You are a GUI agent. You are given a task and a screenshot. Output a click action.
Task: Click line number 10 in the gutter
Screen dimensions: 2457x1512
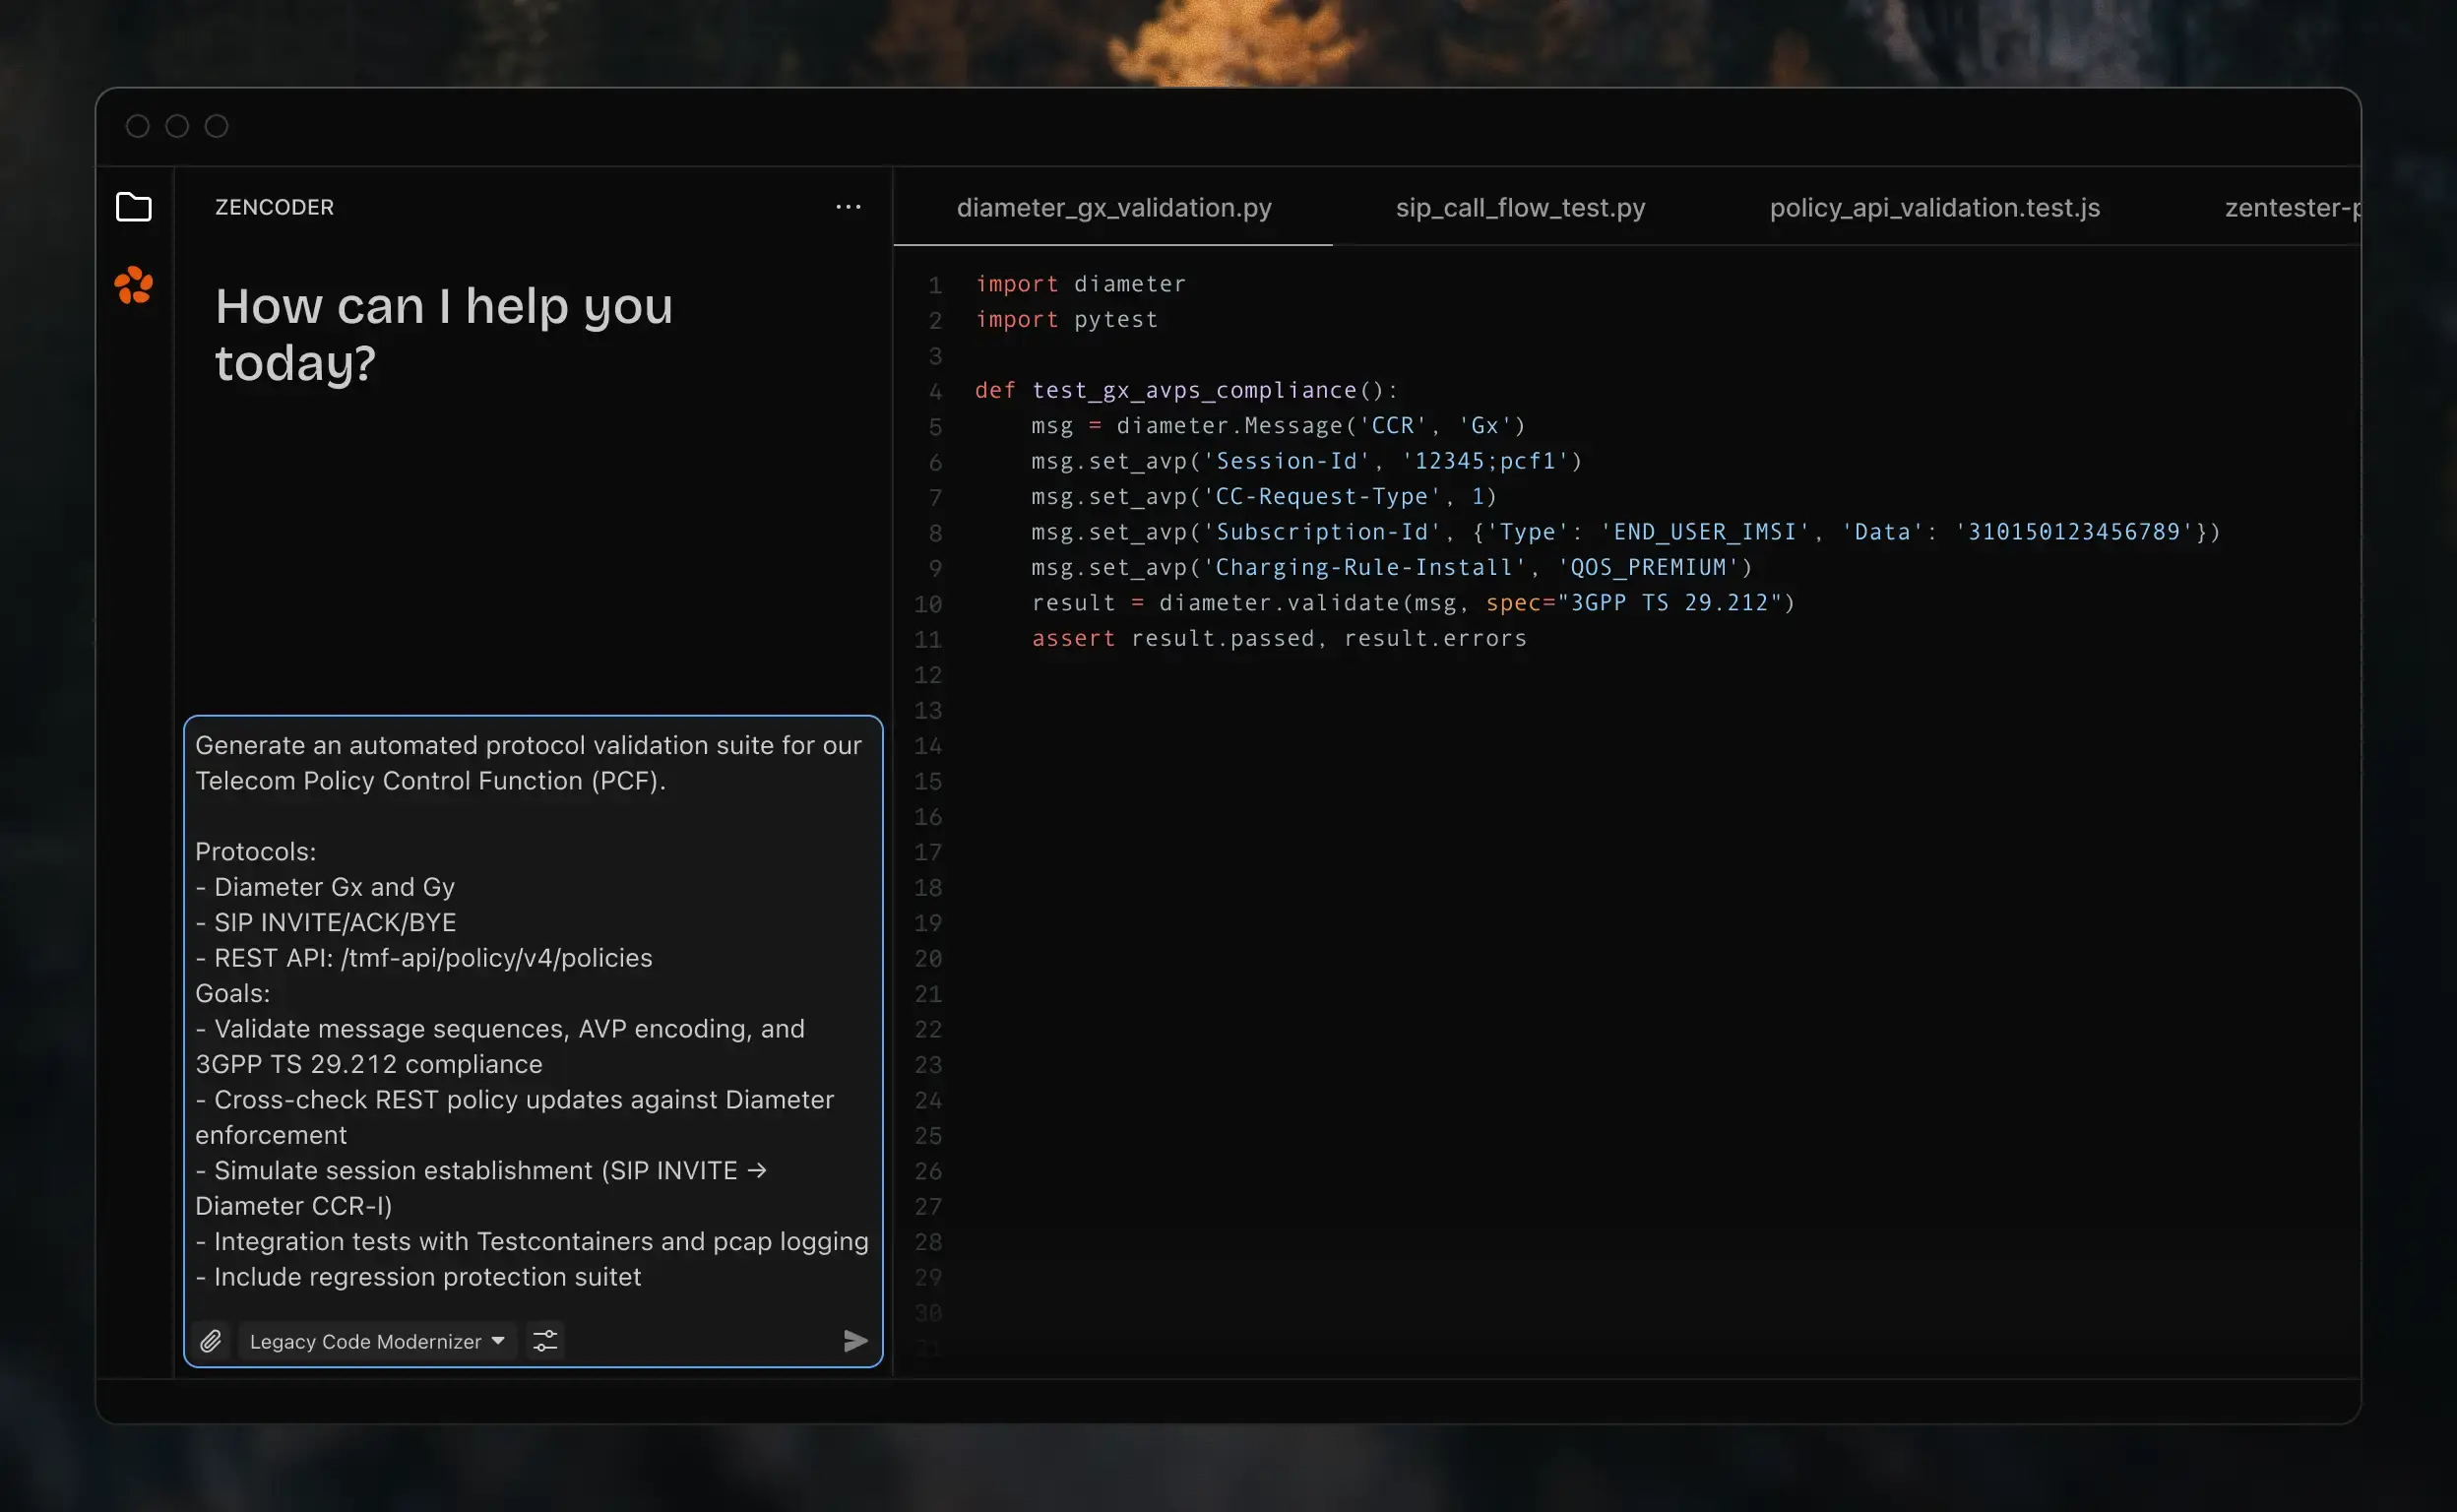point(928,604)
